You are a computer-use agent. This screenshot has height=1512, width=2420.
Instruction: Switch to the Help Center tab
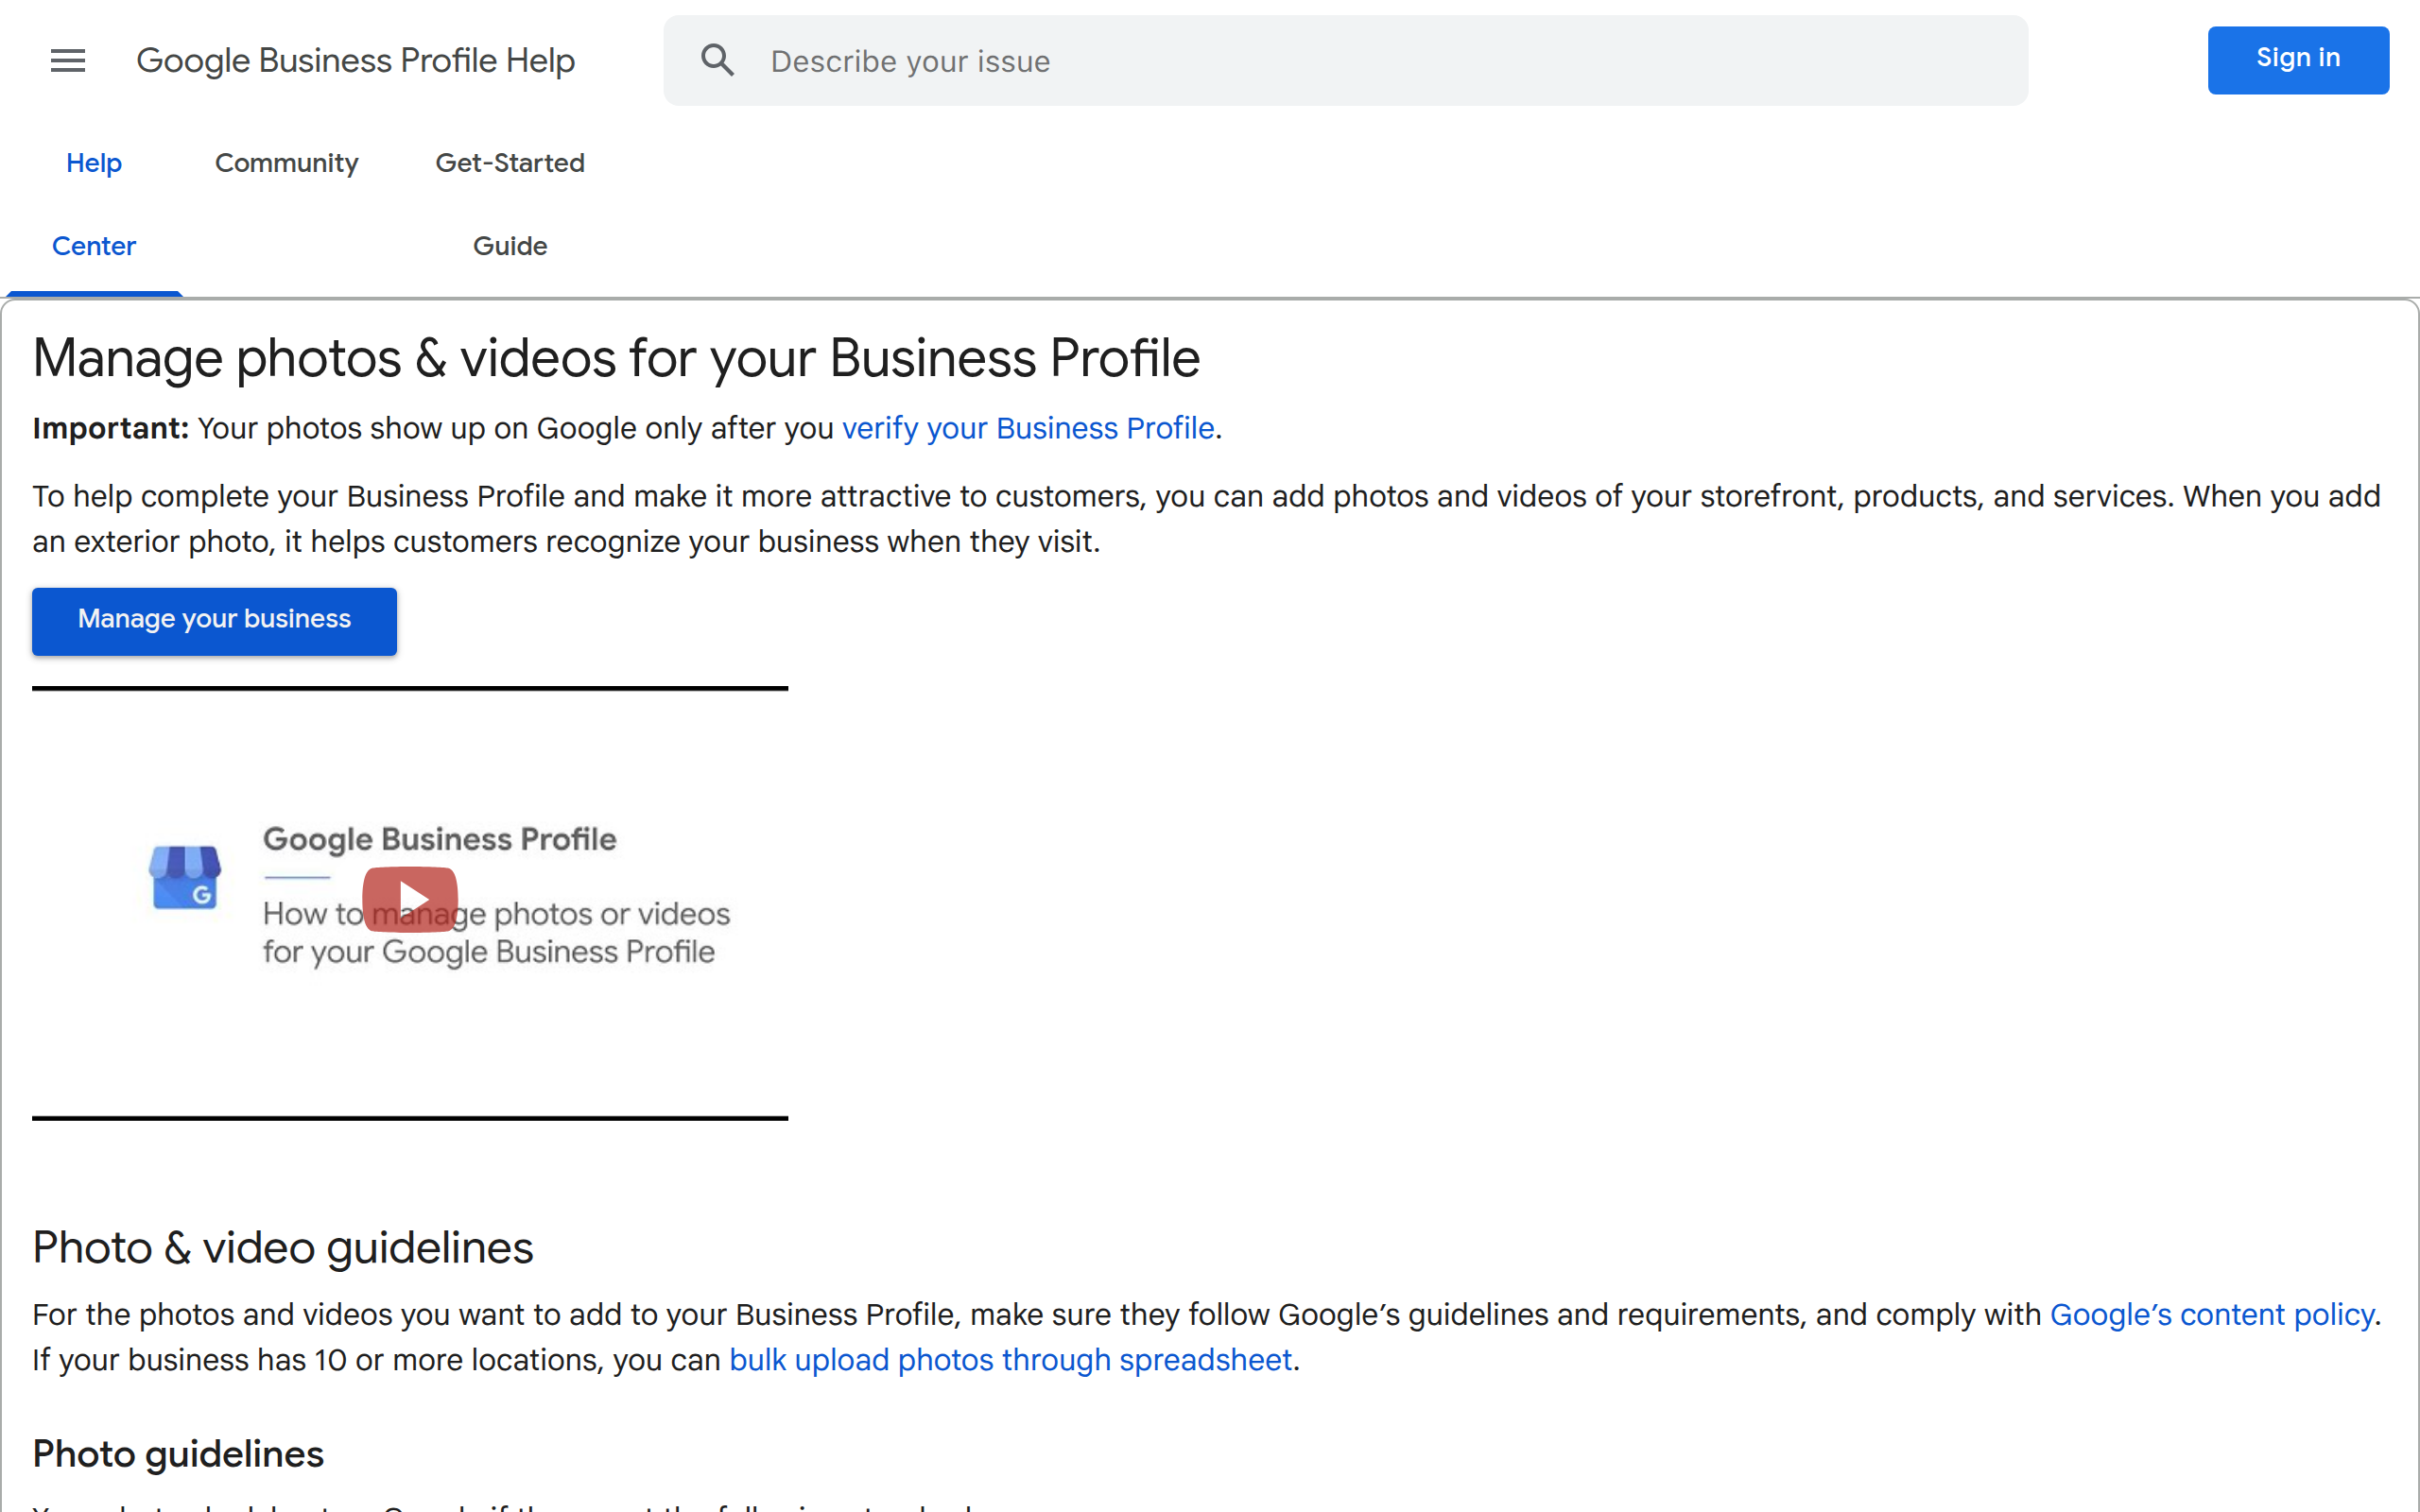point(94,204)
